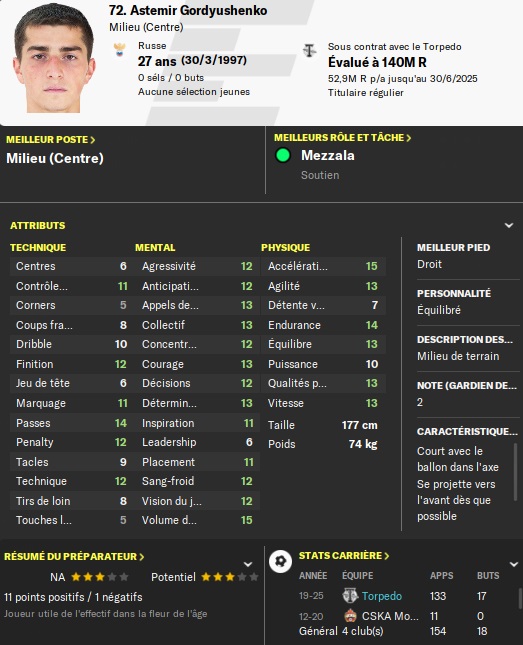Open the Meilleurs Rôle et Tâche header
The height and width of the screenshot is (645, 523).
click(343, 138)
